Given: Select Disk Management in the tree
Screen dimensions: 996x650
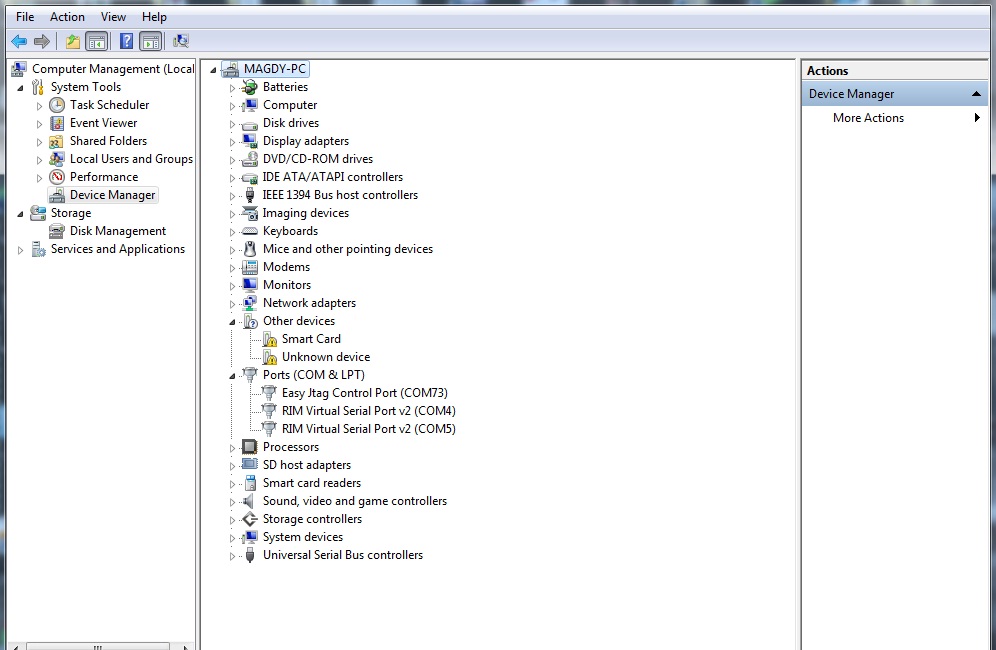Looking at the screenshot, I should [118, 231].
